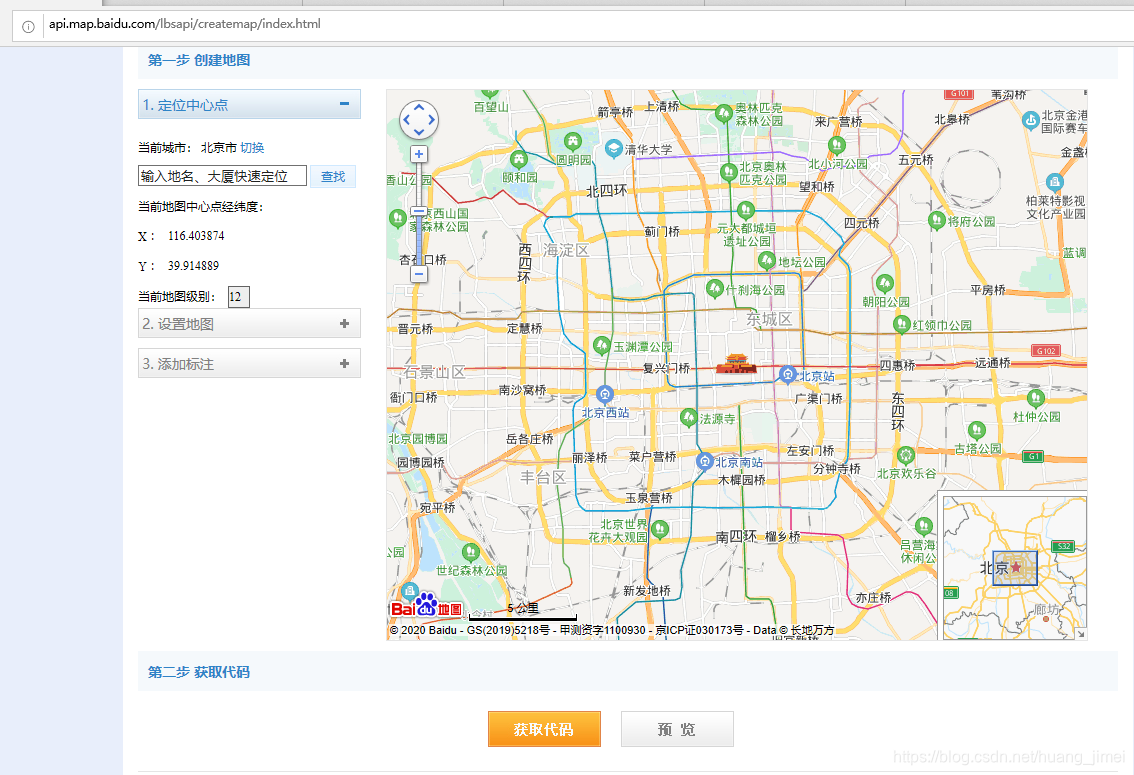
Task: Click the 世纪森林公园 marker icon
Action: click(471, 553)
